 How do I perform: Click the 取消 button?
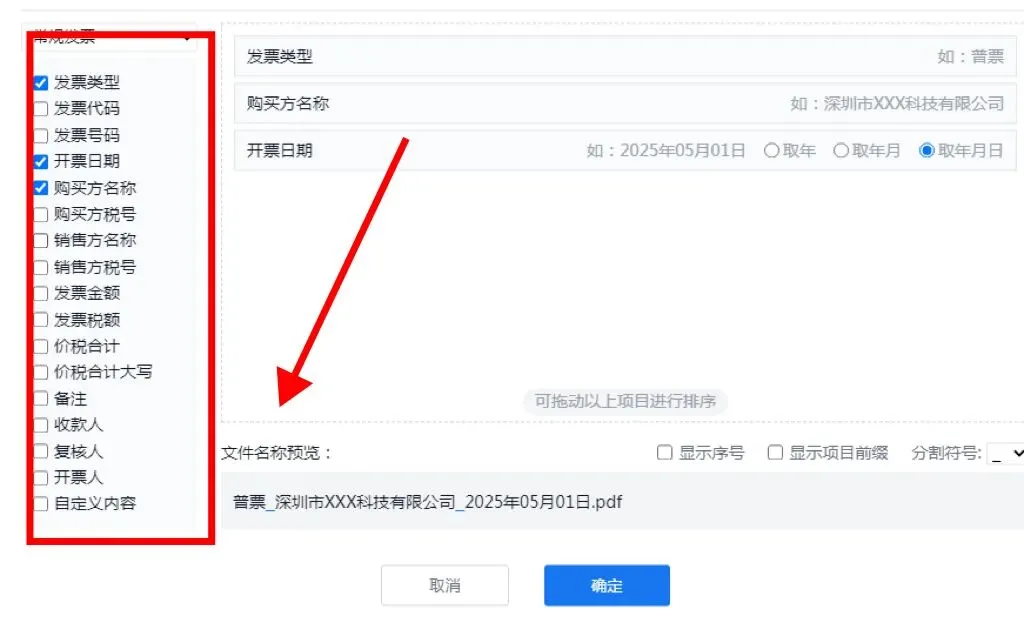[x=445, y=585]
